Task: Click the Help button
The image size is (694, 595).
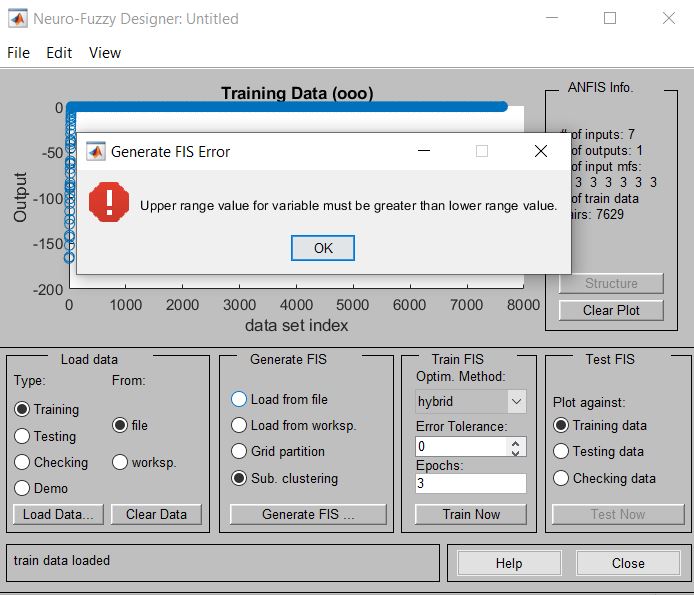Action: [509, 563]
